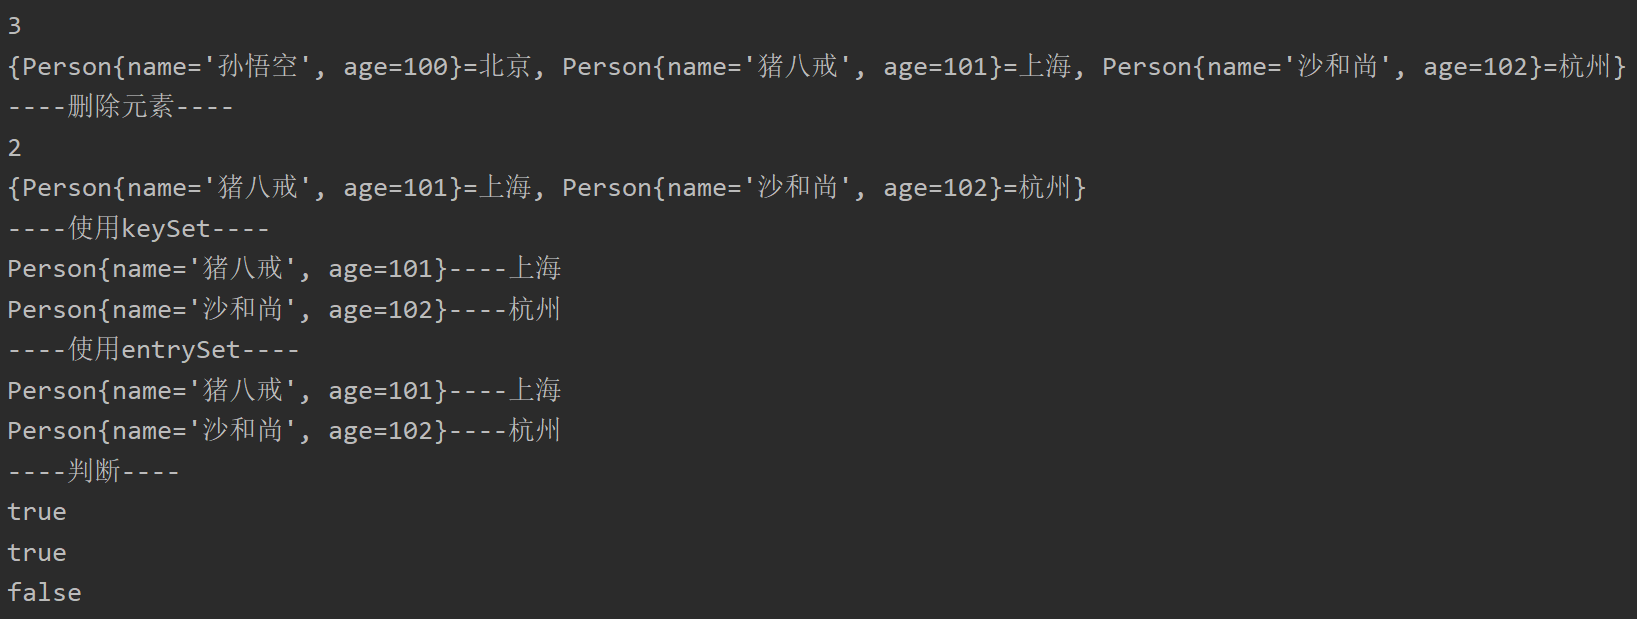Screen dimensions: 1637x619
Task: Click the word 北京 in the map output
Action: click(x=505, y=67)
